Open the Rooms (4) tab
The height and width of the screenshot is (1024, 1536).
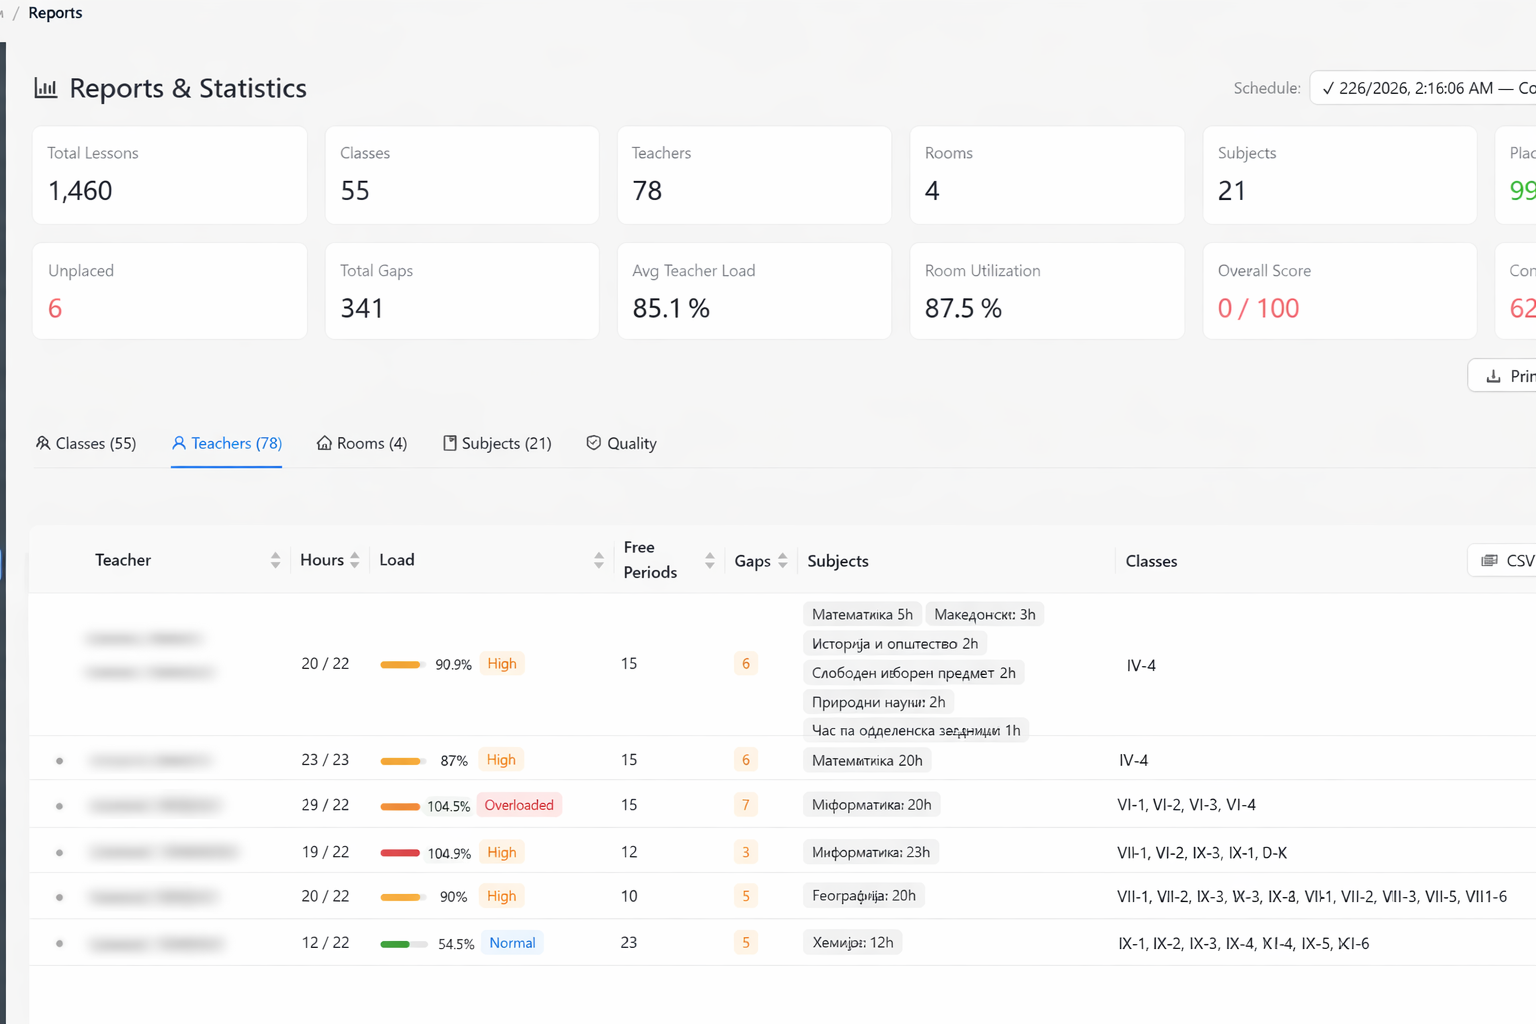click(x=362, y=443)
